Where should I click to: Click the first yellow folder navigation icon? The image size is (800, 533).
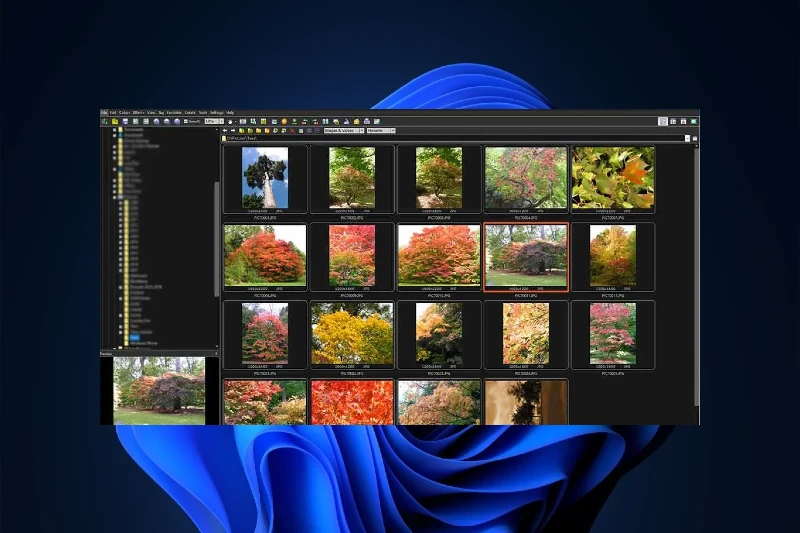click(241, 131)
